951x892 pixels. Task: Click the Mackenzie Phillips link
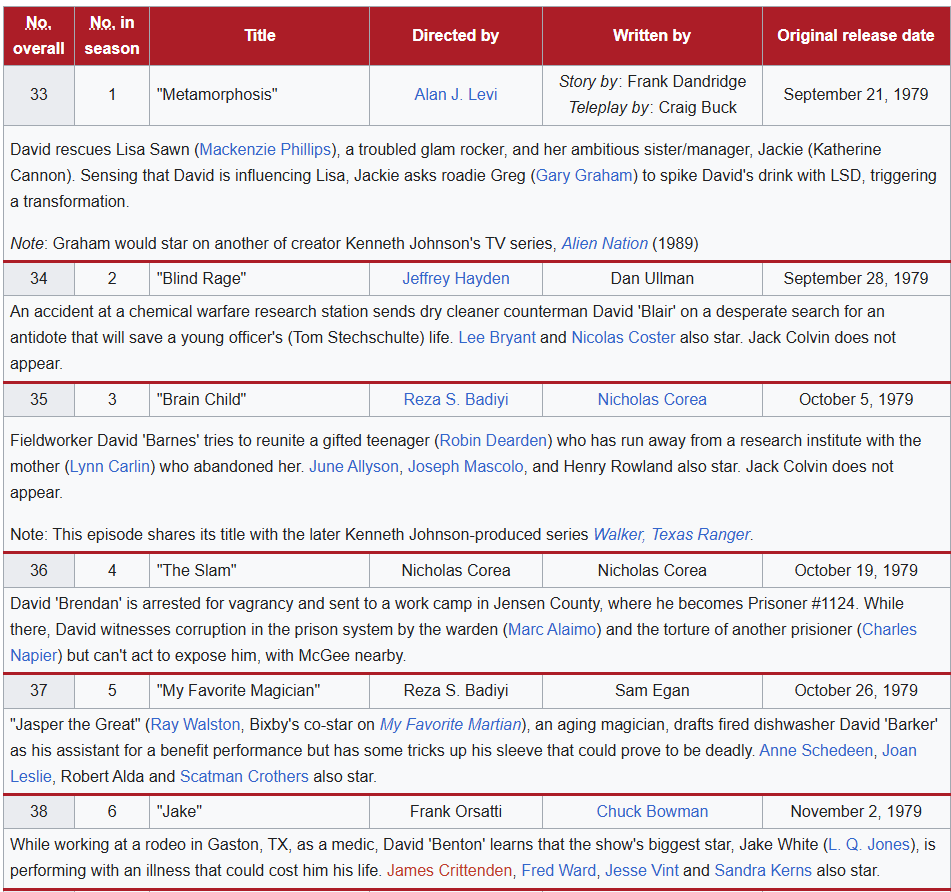pyautogui.click(x=265, y=149)
